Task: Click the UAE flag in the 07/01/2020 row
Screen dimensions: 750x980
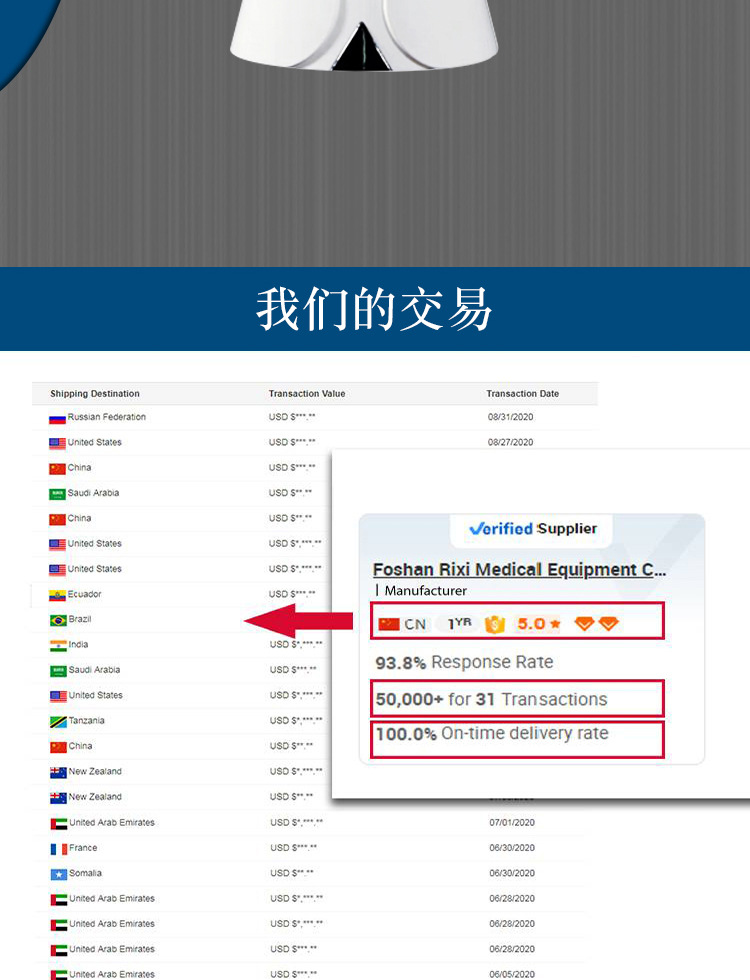Action: [59, 824]
